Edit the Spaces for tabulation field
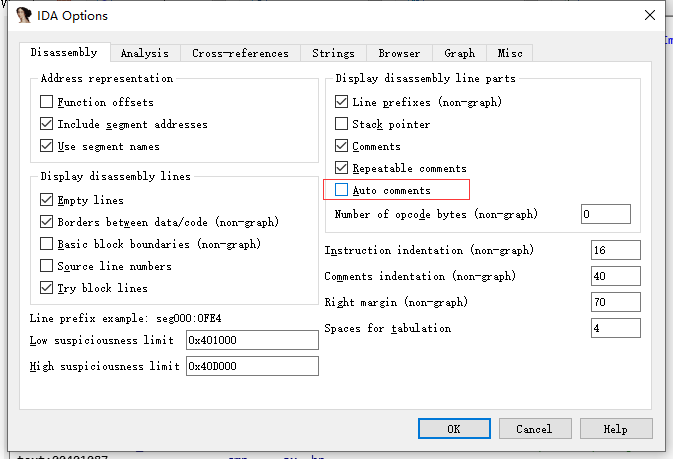 (x=615, y=328)
